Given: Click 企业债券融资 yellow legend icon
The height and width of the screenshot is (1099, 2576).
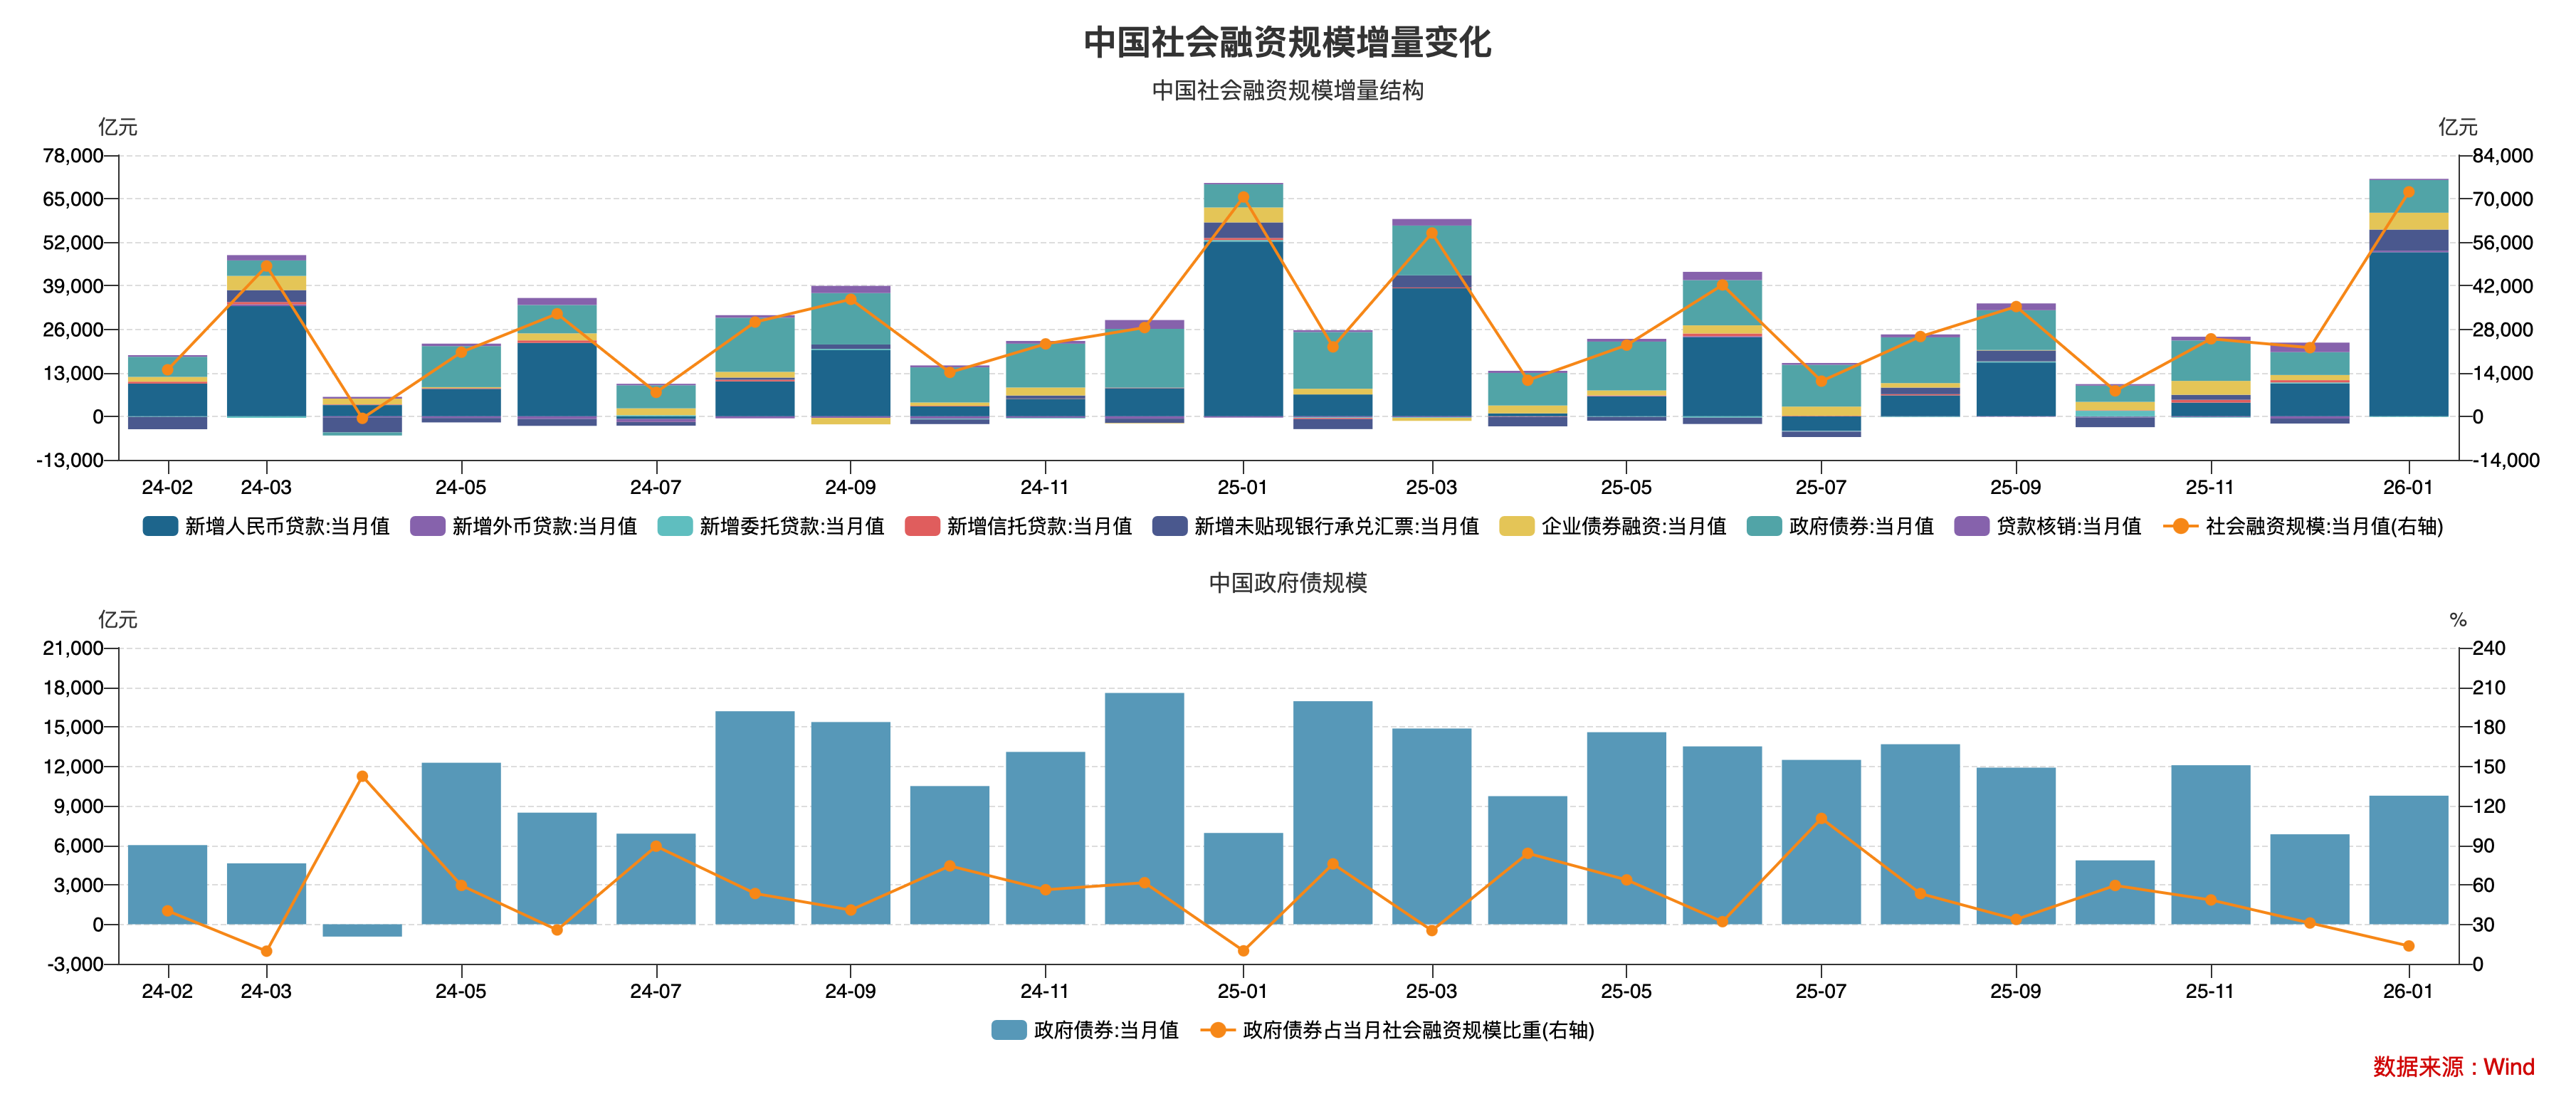Looking at the screenshot, I should [1516, 526].
